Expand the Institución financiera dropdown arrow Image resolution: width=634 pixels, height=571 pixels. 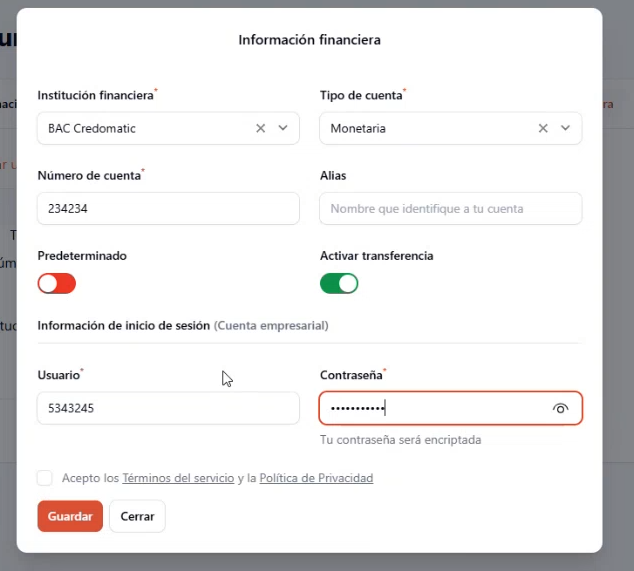(283, 128)
